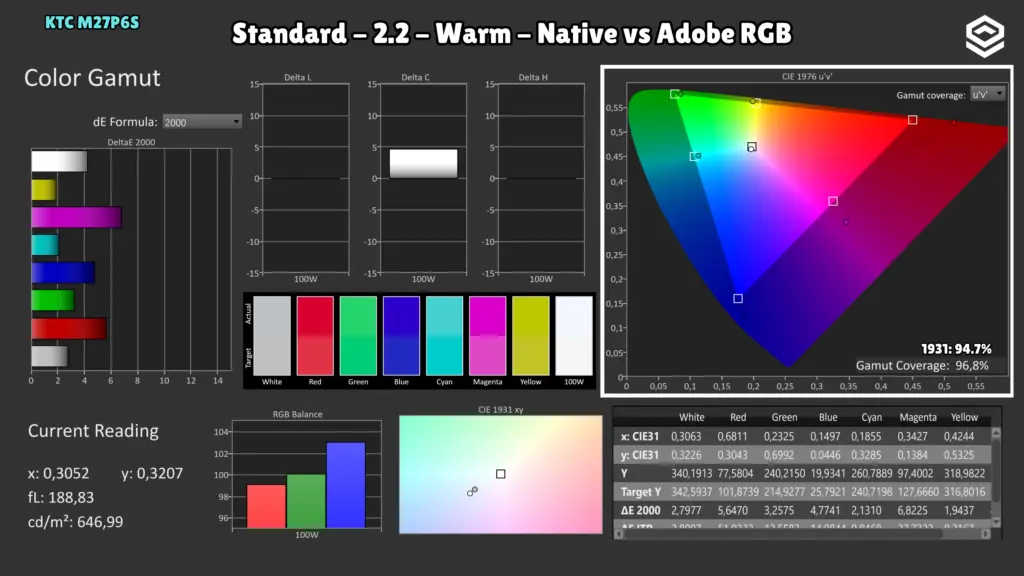Click the 'x: 0,3052' current reading
Viewport: 1024px width, 576px height.
tap(58, 473)
